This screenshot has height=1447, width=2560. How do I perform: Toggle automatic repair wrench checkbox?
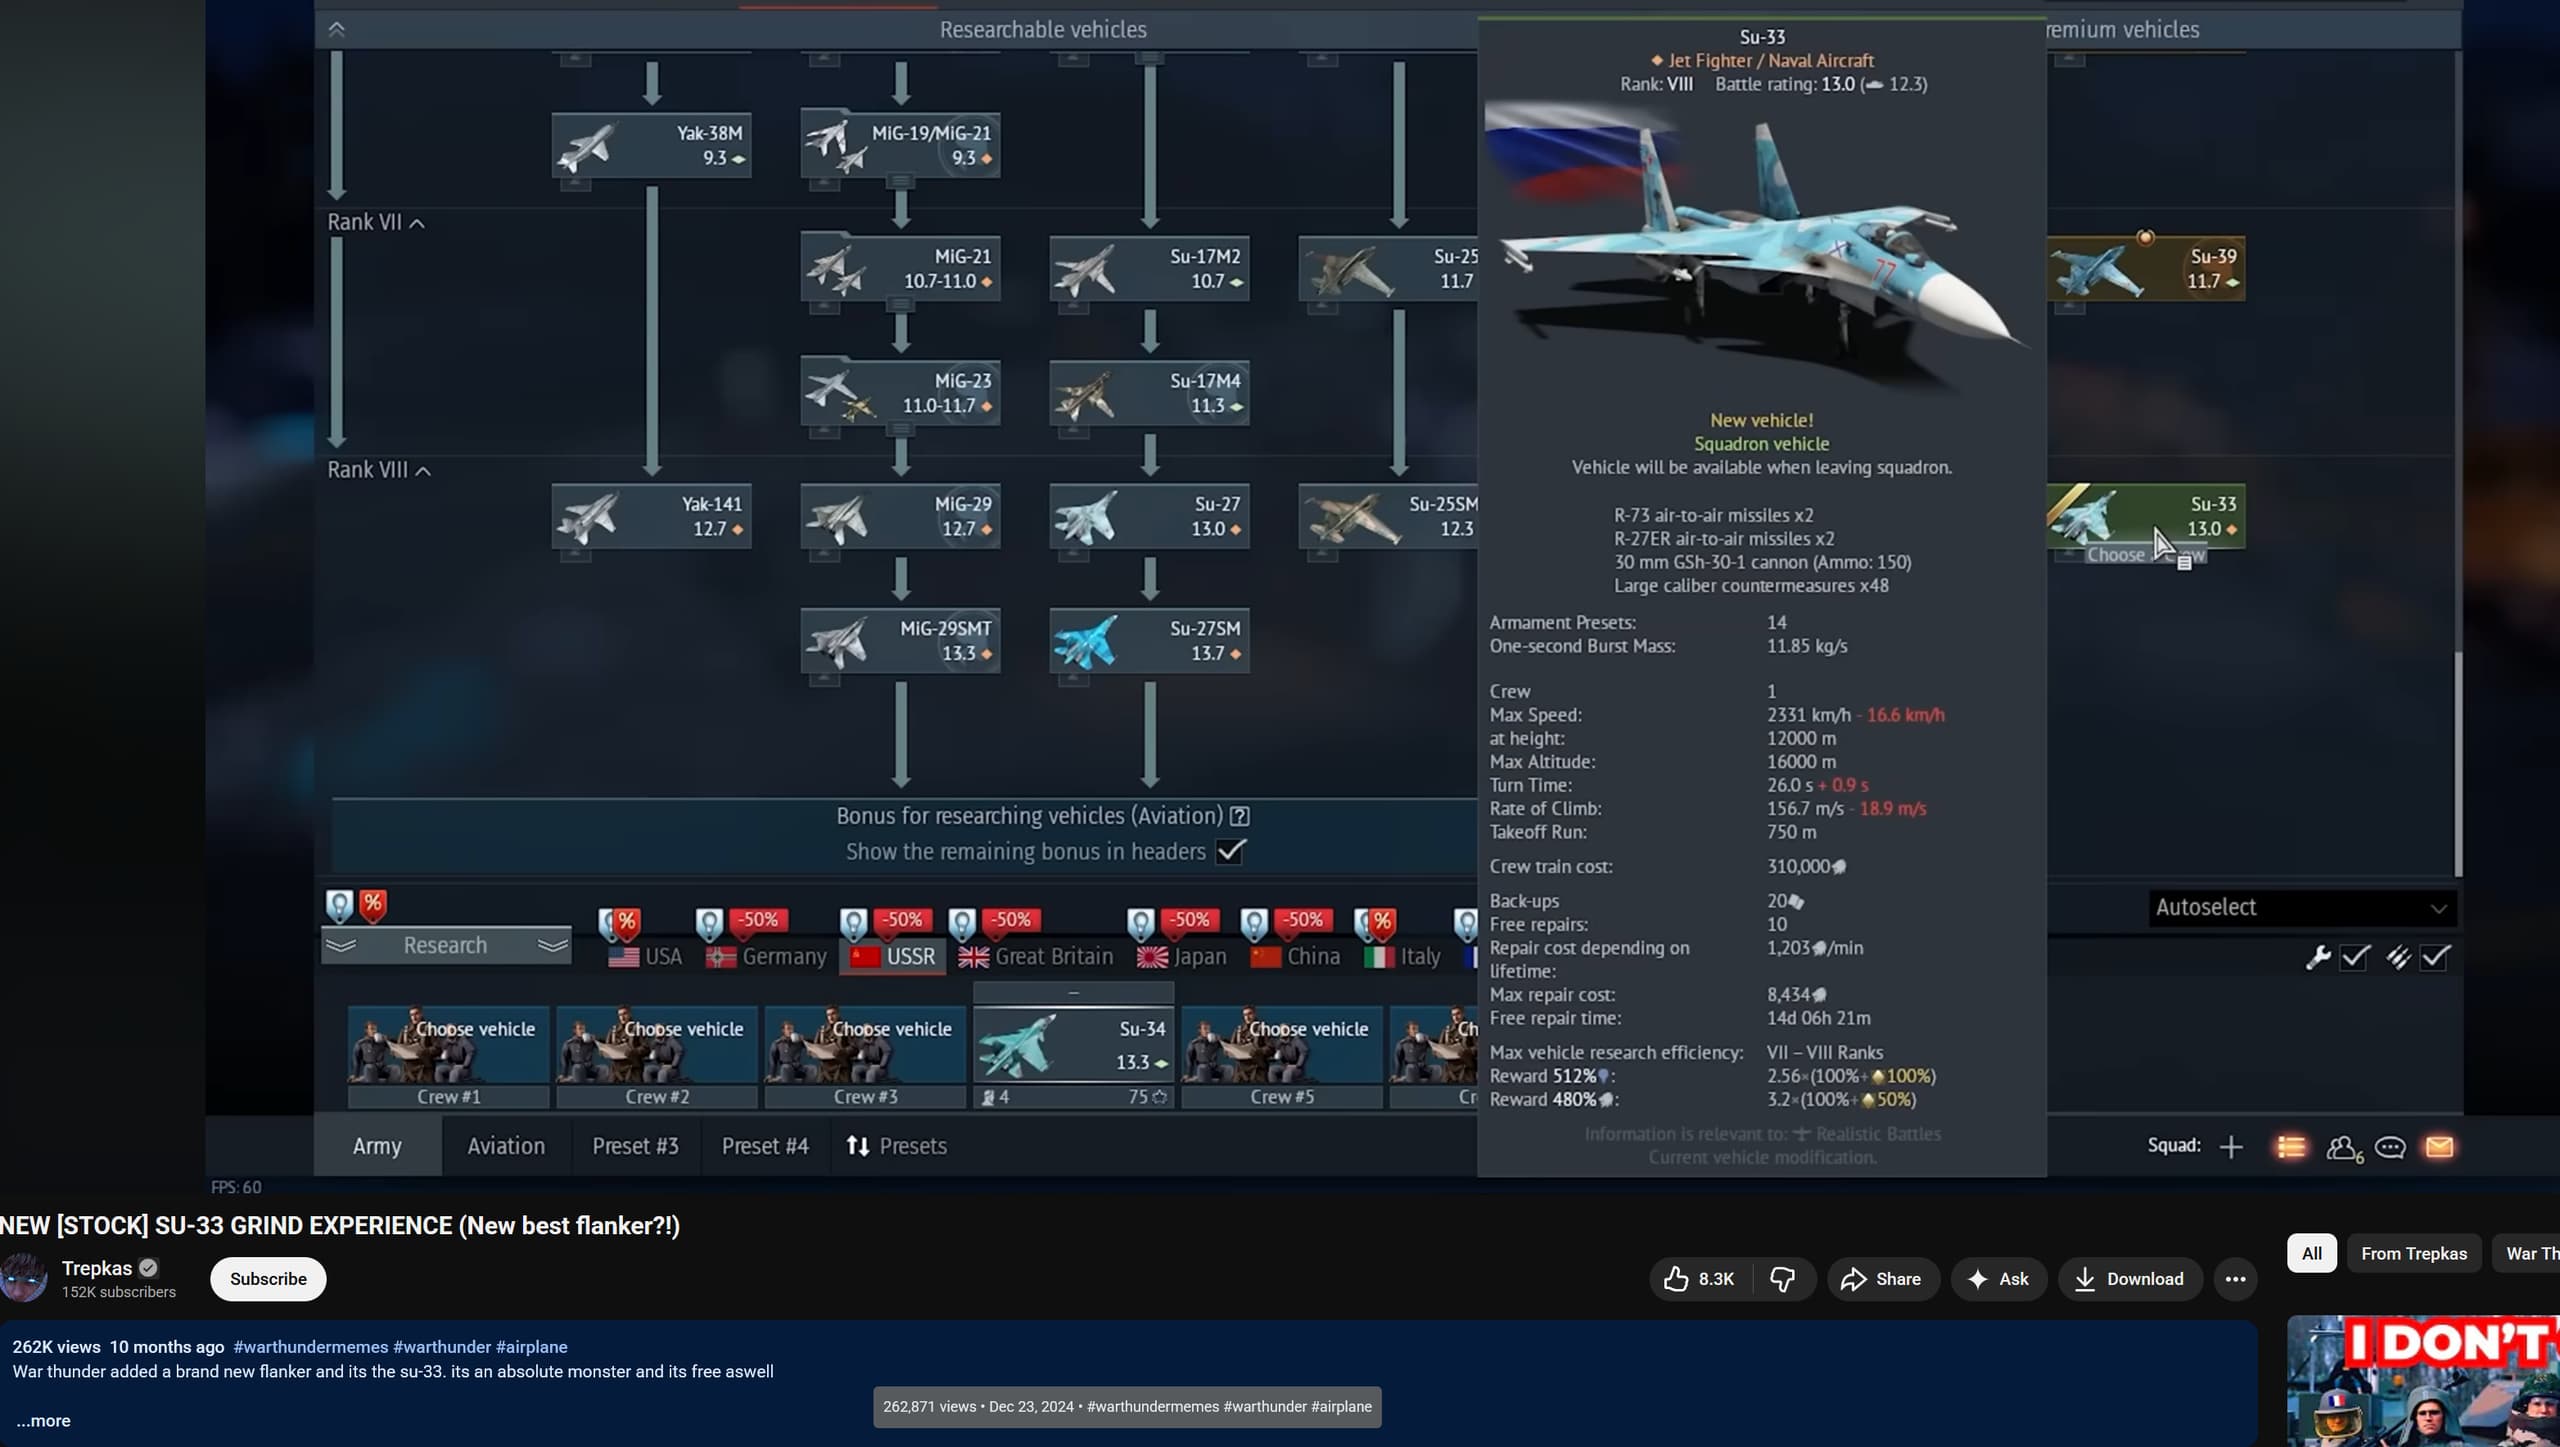[x=2354, y=957]
